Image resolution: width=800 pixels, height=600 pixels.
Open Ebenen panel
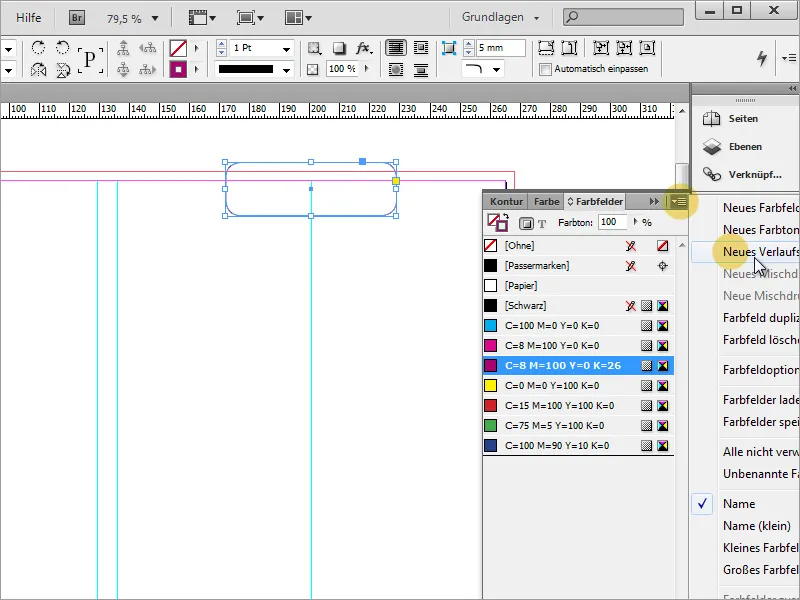pos(742,146)
